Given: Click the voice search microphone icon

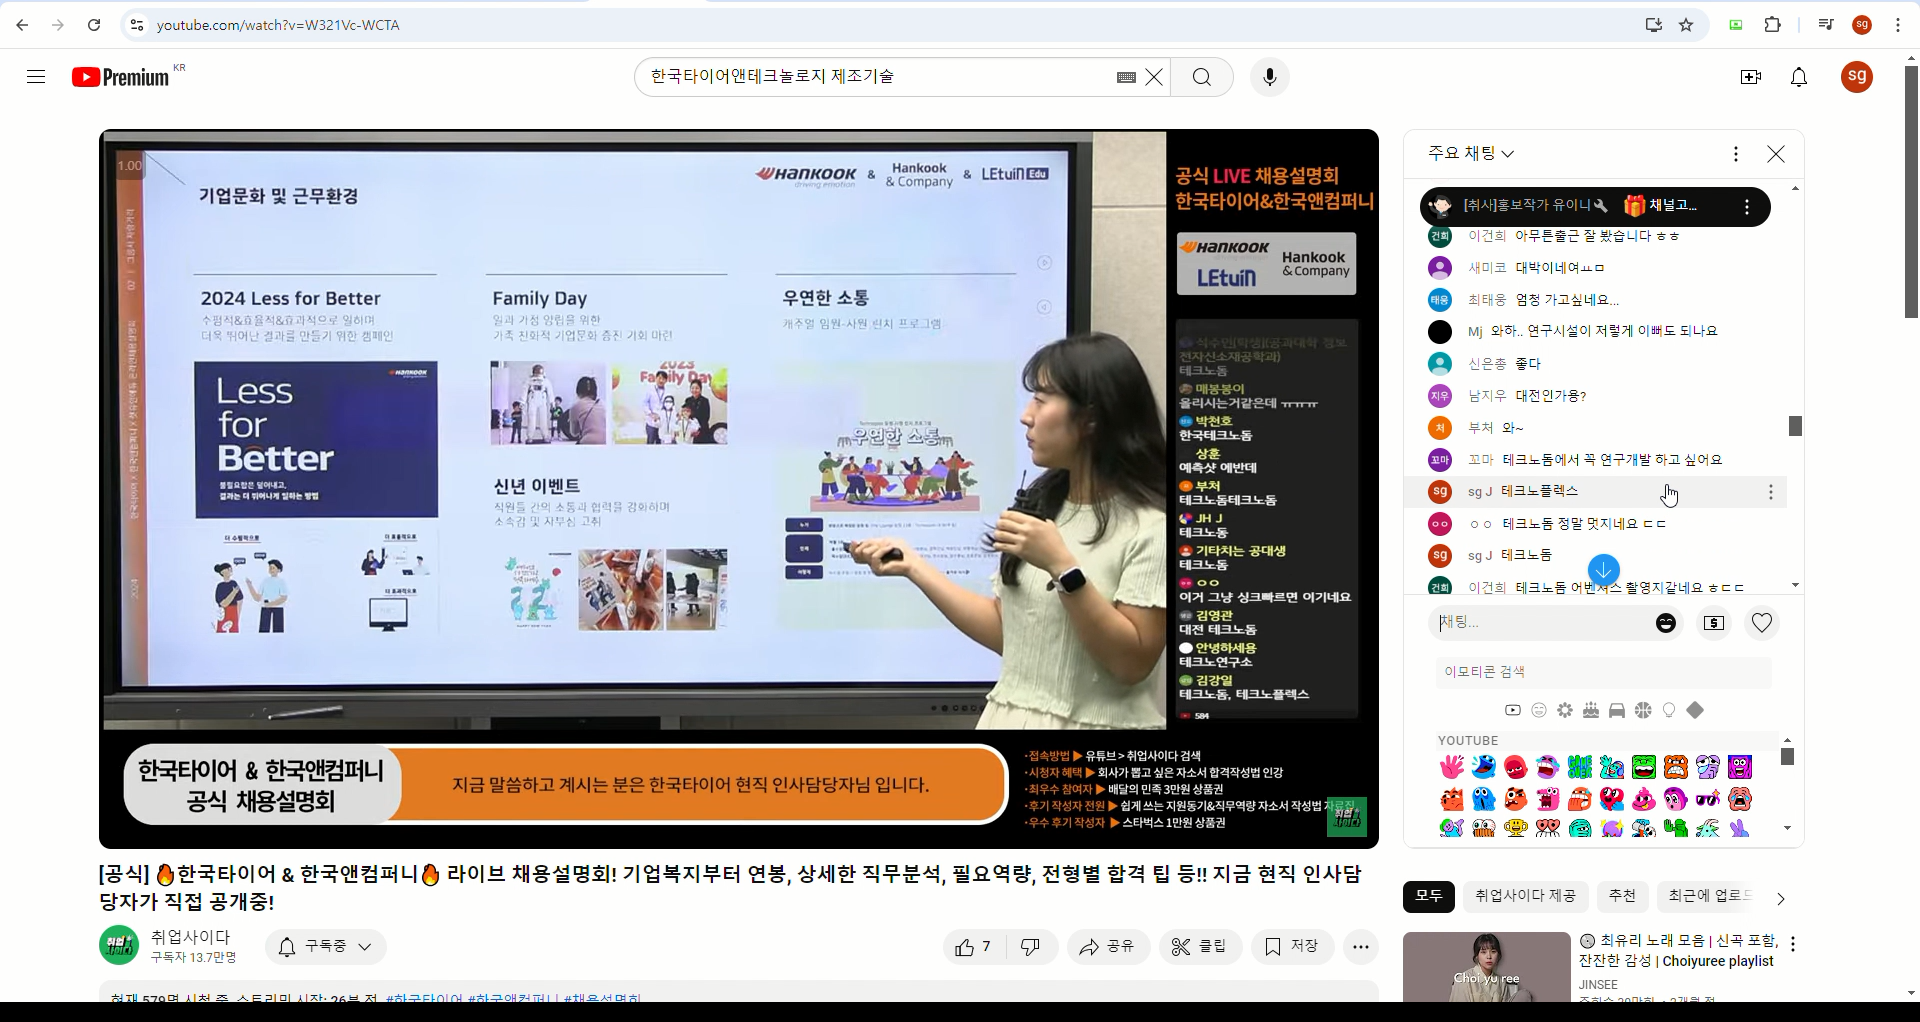Looking at the screenshot, I should [x=1269, y=77].
